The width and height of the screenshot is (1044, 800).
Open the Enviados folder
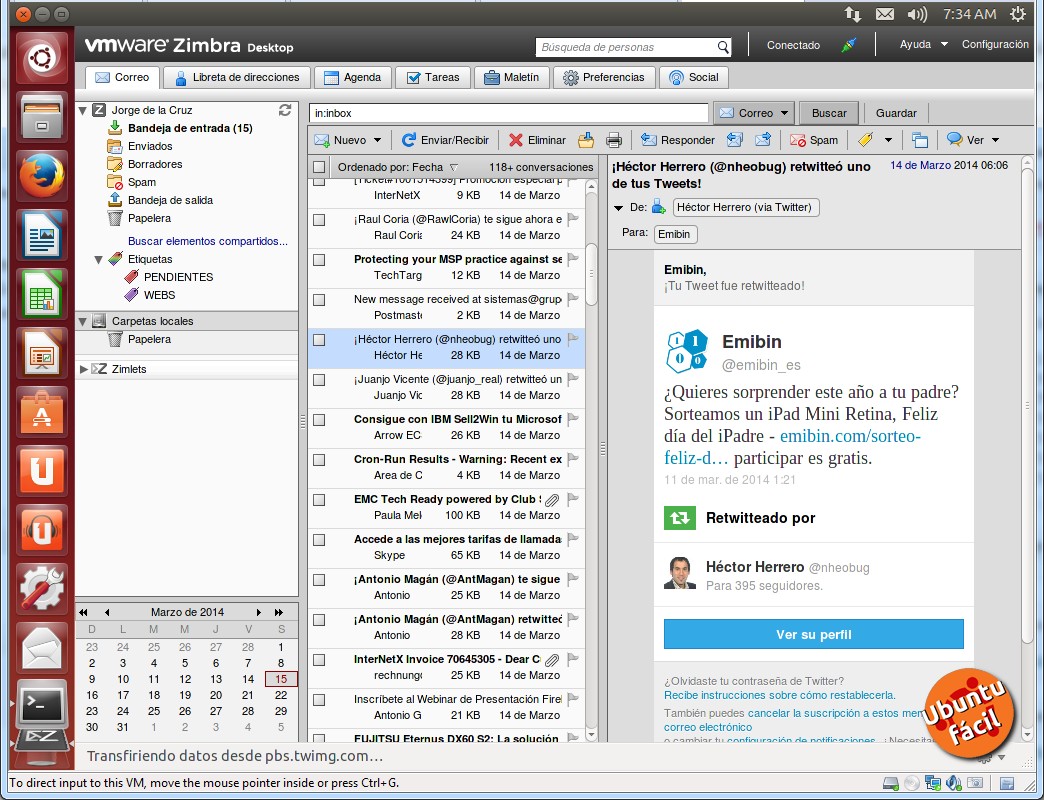150,146
